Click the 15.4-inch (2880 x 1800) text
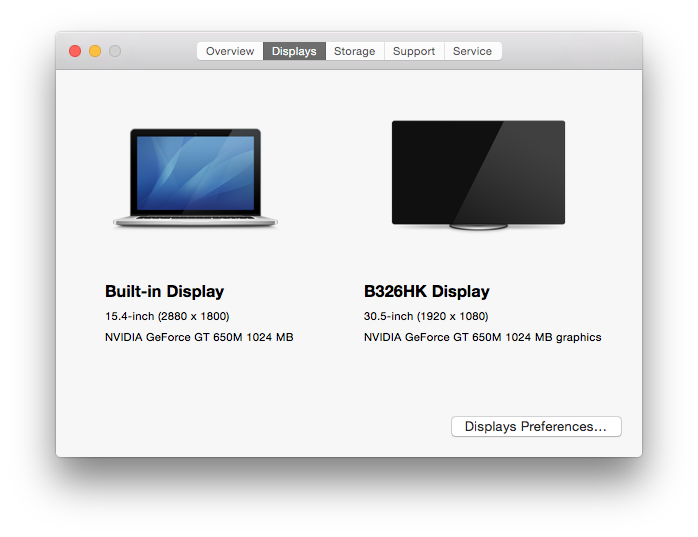This screenshot has height=537, width=698. click(167, 316)
